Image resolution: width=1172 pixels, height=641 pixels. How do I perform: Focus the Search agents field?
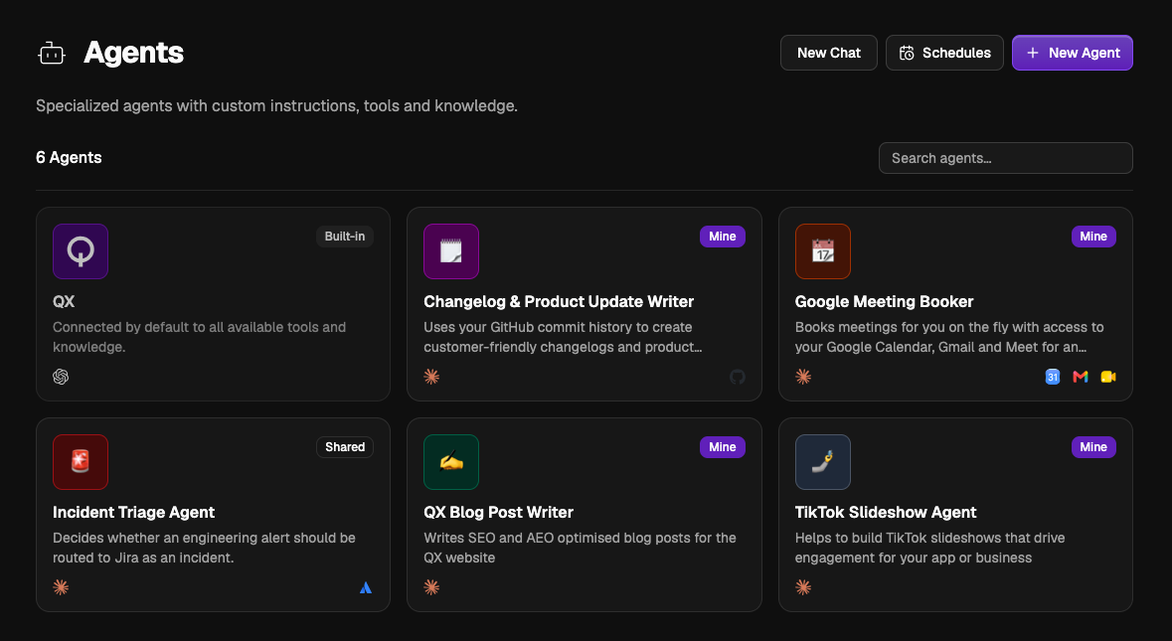1006,158
